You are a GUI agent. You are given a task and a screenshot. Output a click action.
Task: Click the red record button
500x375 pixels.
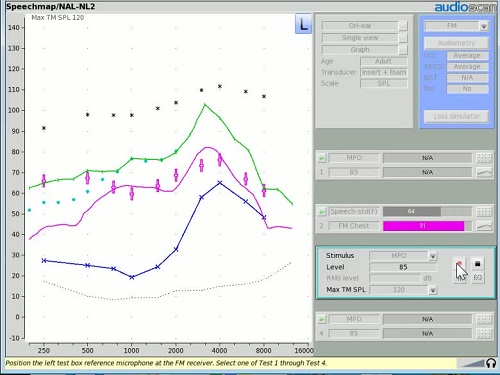tap(460, 264)
